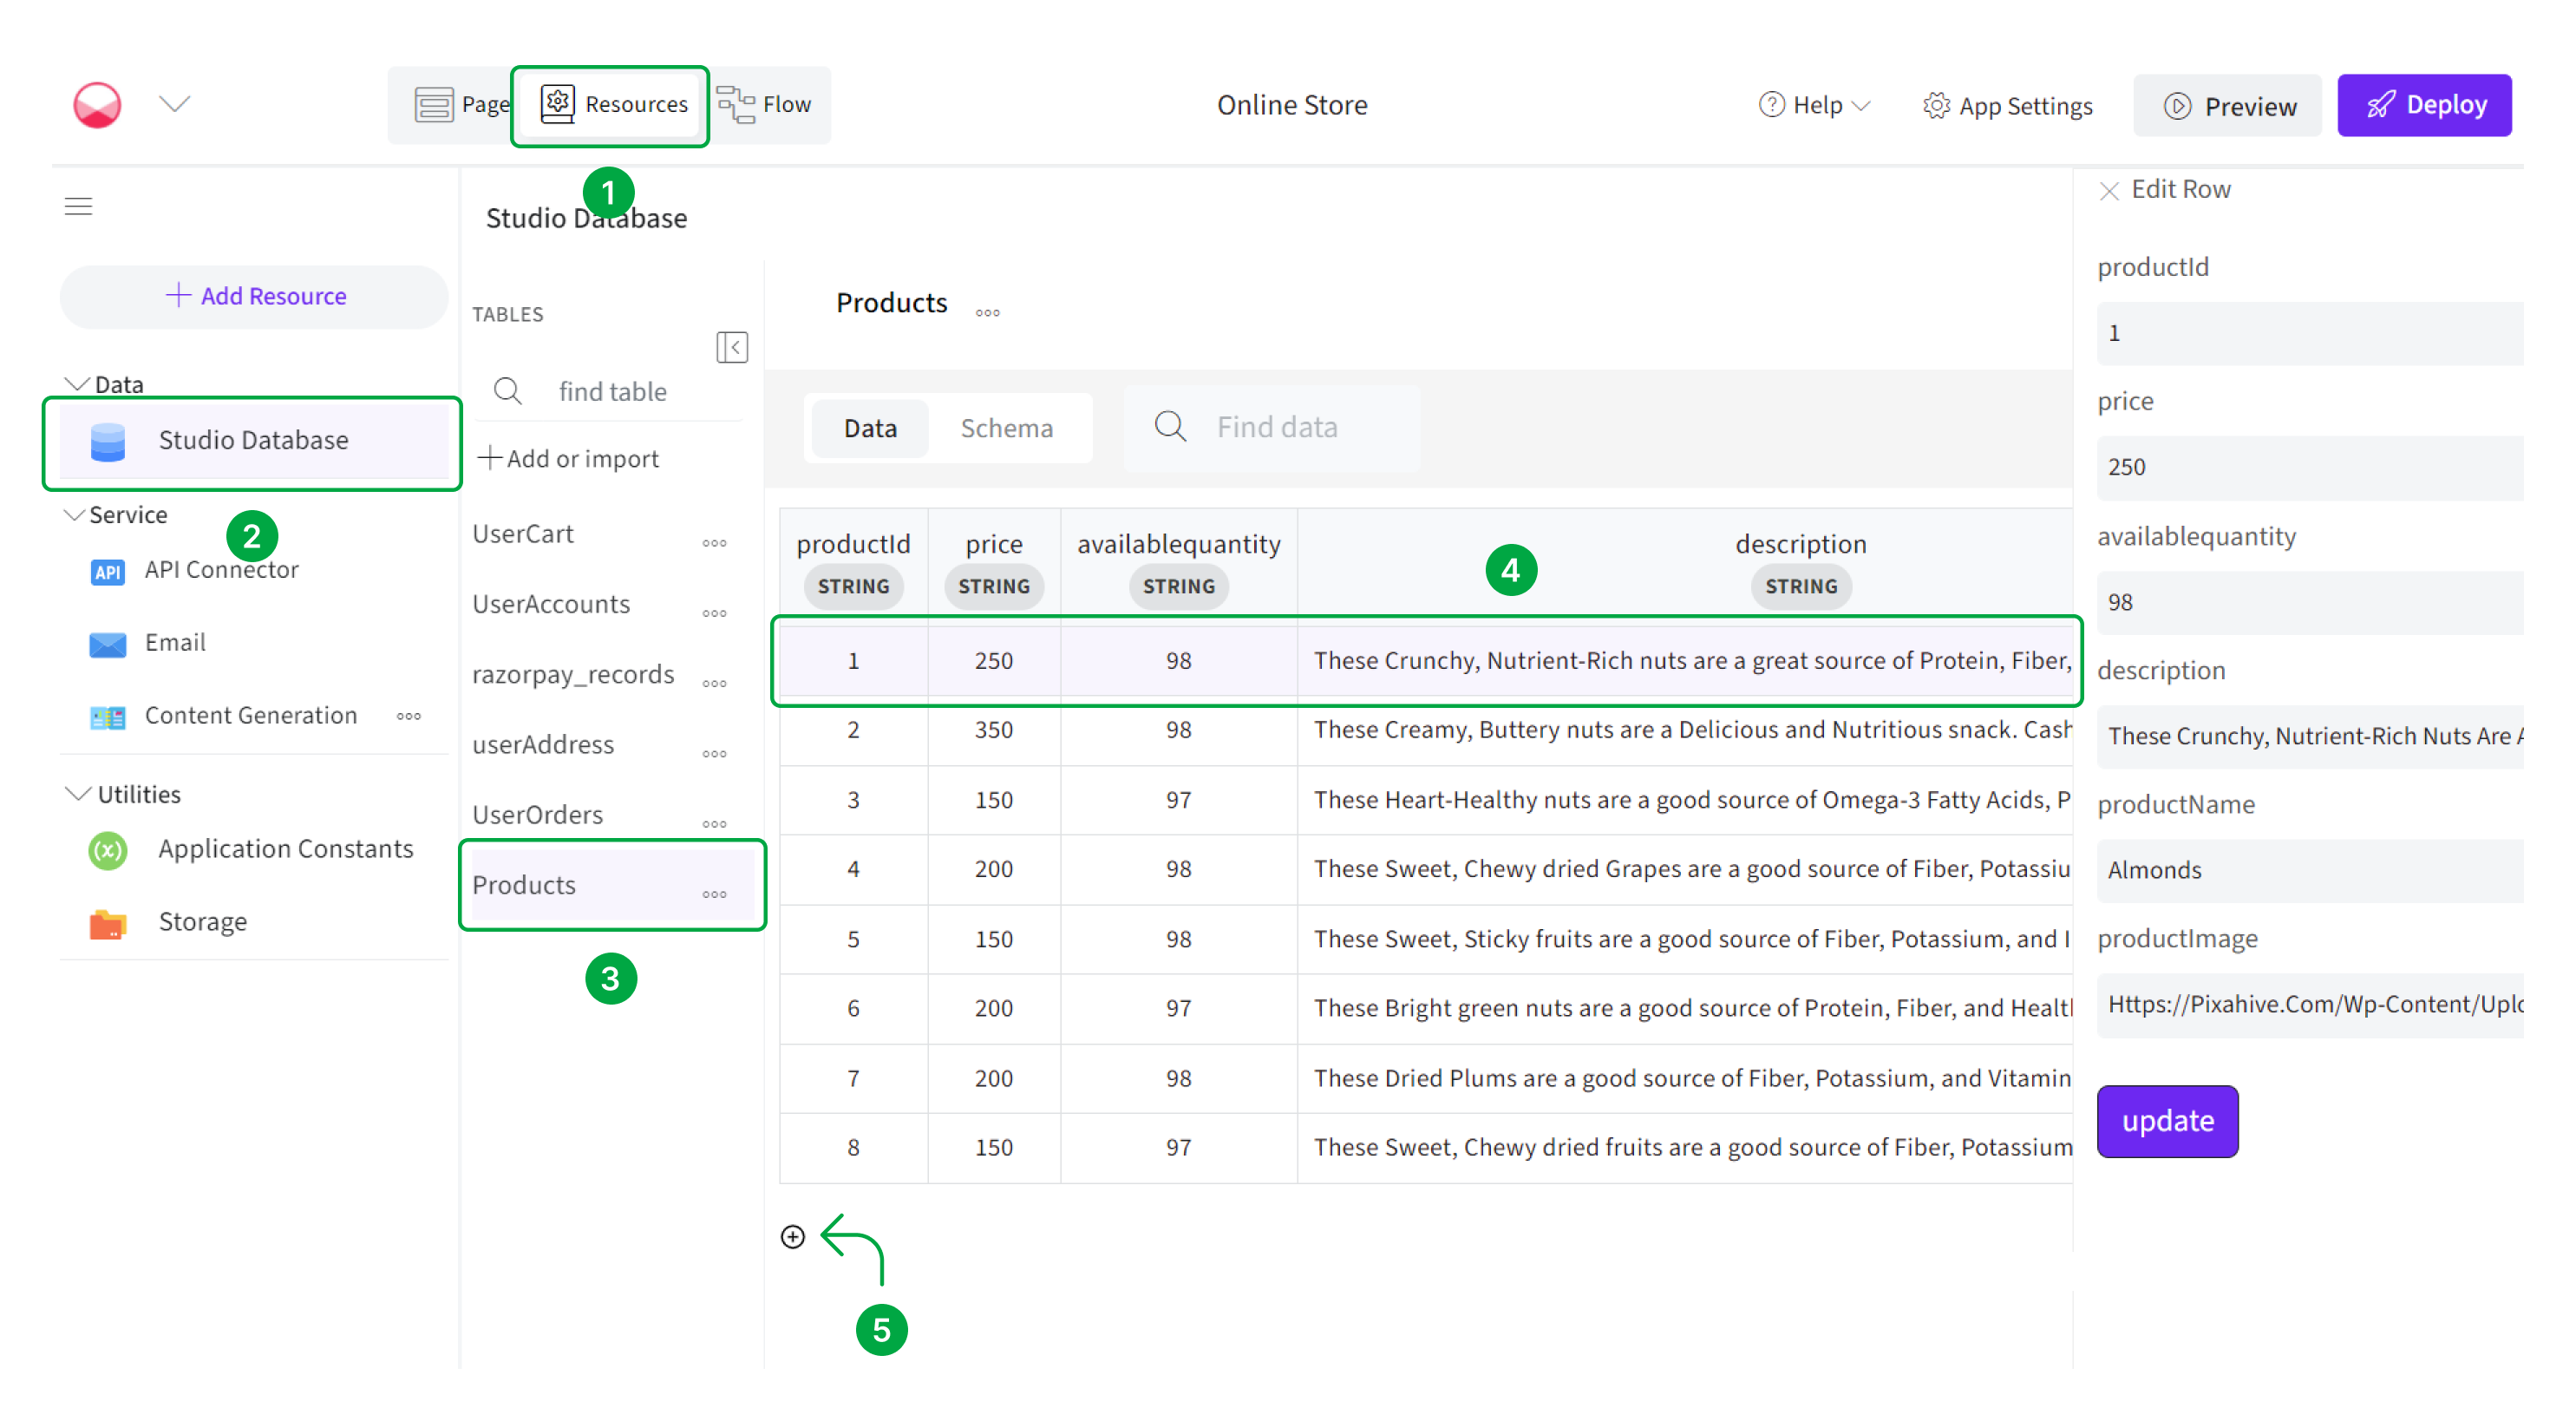This screenshot has width=2576, height=1421.
Task: Open UserCart table options menu
Action: (x=714, y=543)
